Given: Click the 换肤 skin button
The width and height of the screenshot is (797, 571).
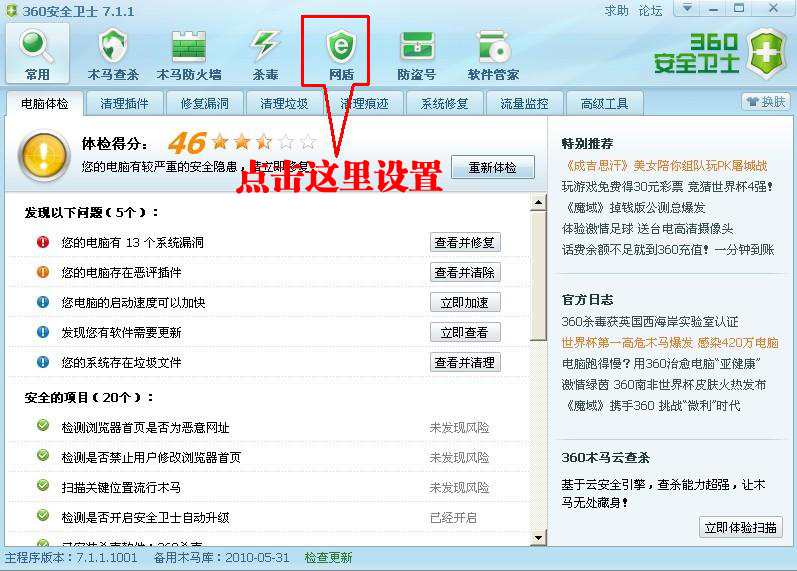Looking at the screenshot, I should tap(766, 102).
